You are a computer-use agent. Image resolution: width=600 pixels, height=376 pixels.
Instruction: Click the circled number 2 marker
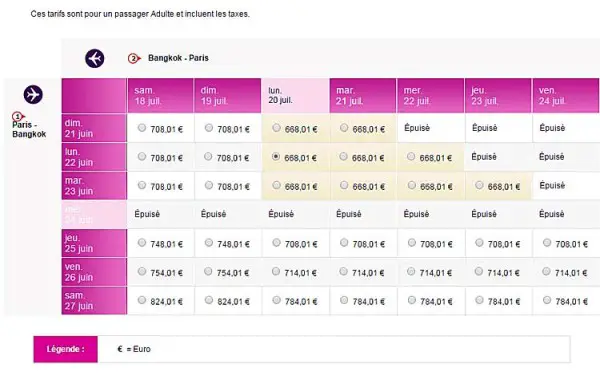pyautogui.click(x=133, y=59)
